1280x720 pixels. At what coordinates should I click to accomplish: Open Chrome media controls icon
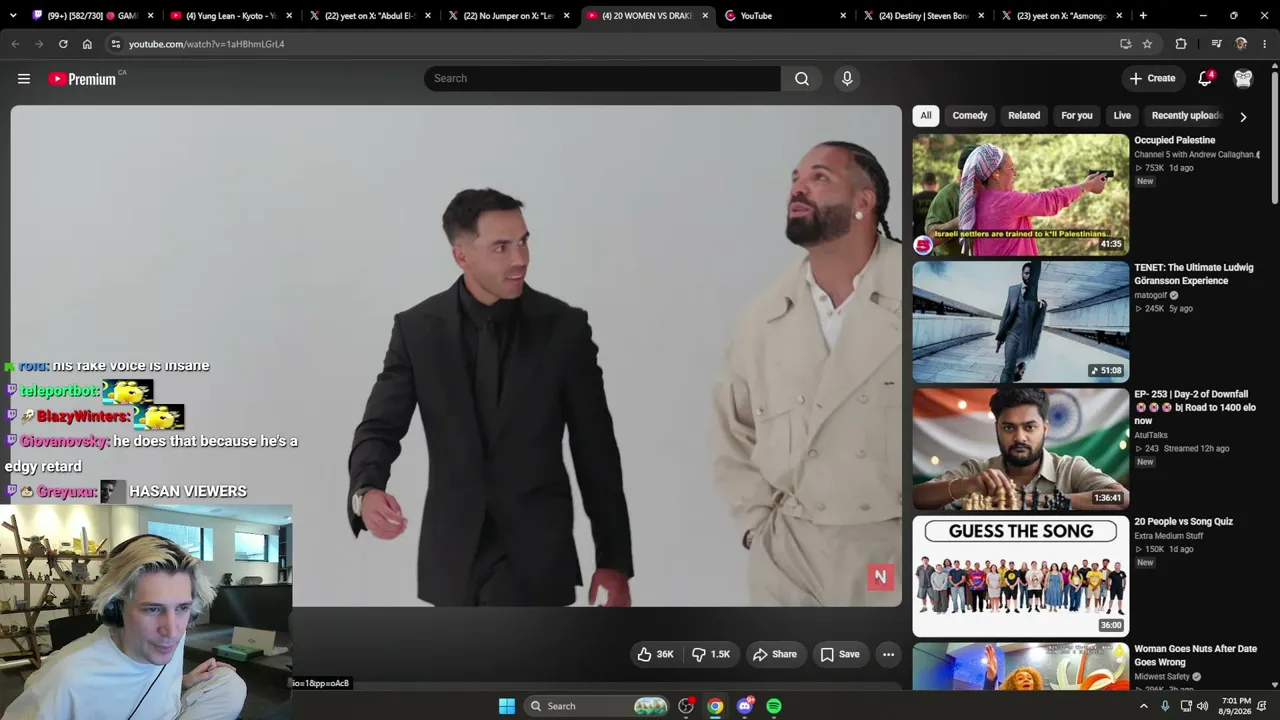click(x=1216, y=44)
